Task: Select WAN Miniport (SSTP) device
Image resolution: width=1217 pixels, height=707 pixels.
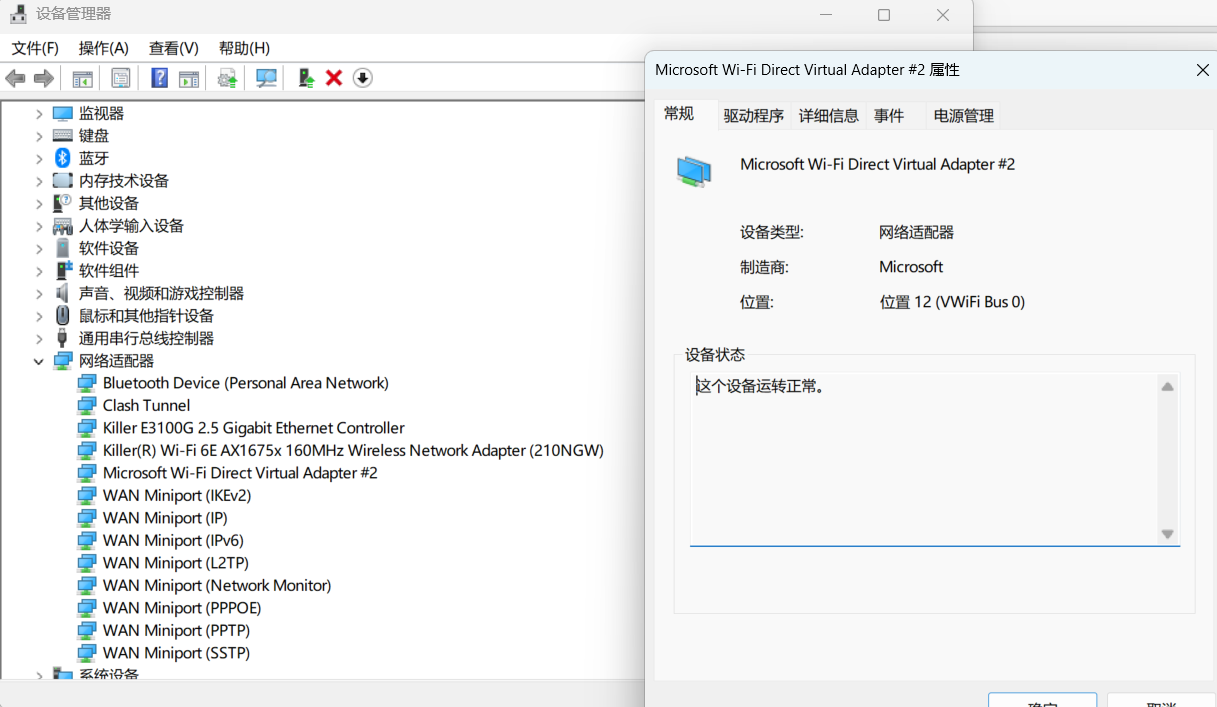Action: point(176,653)
